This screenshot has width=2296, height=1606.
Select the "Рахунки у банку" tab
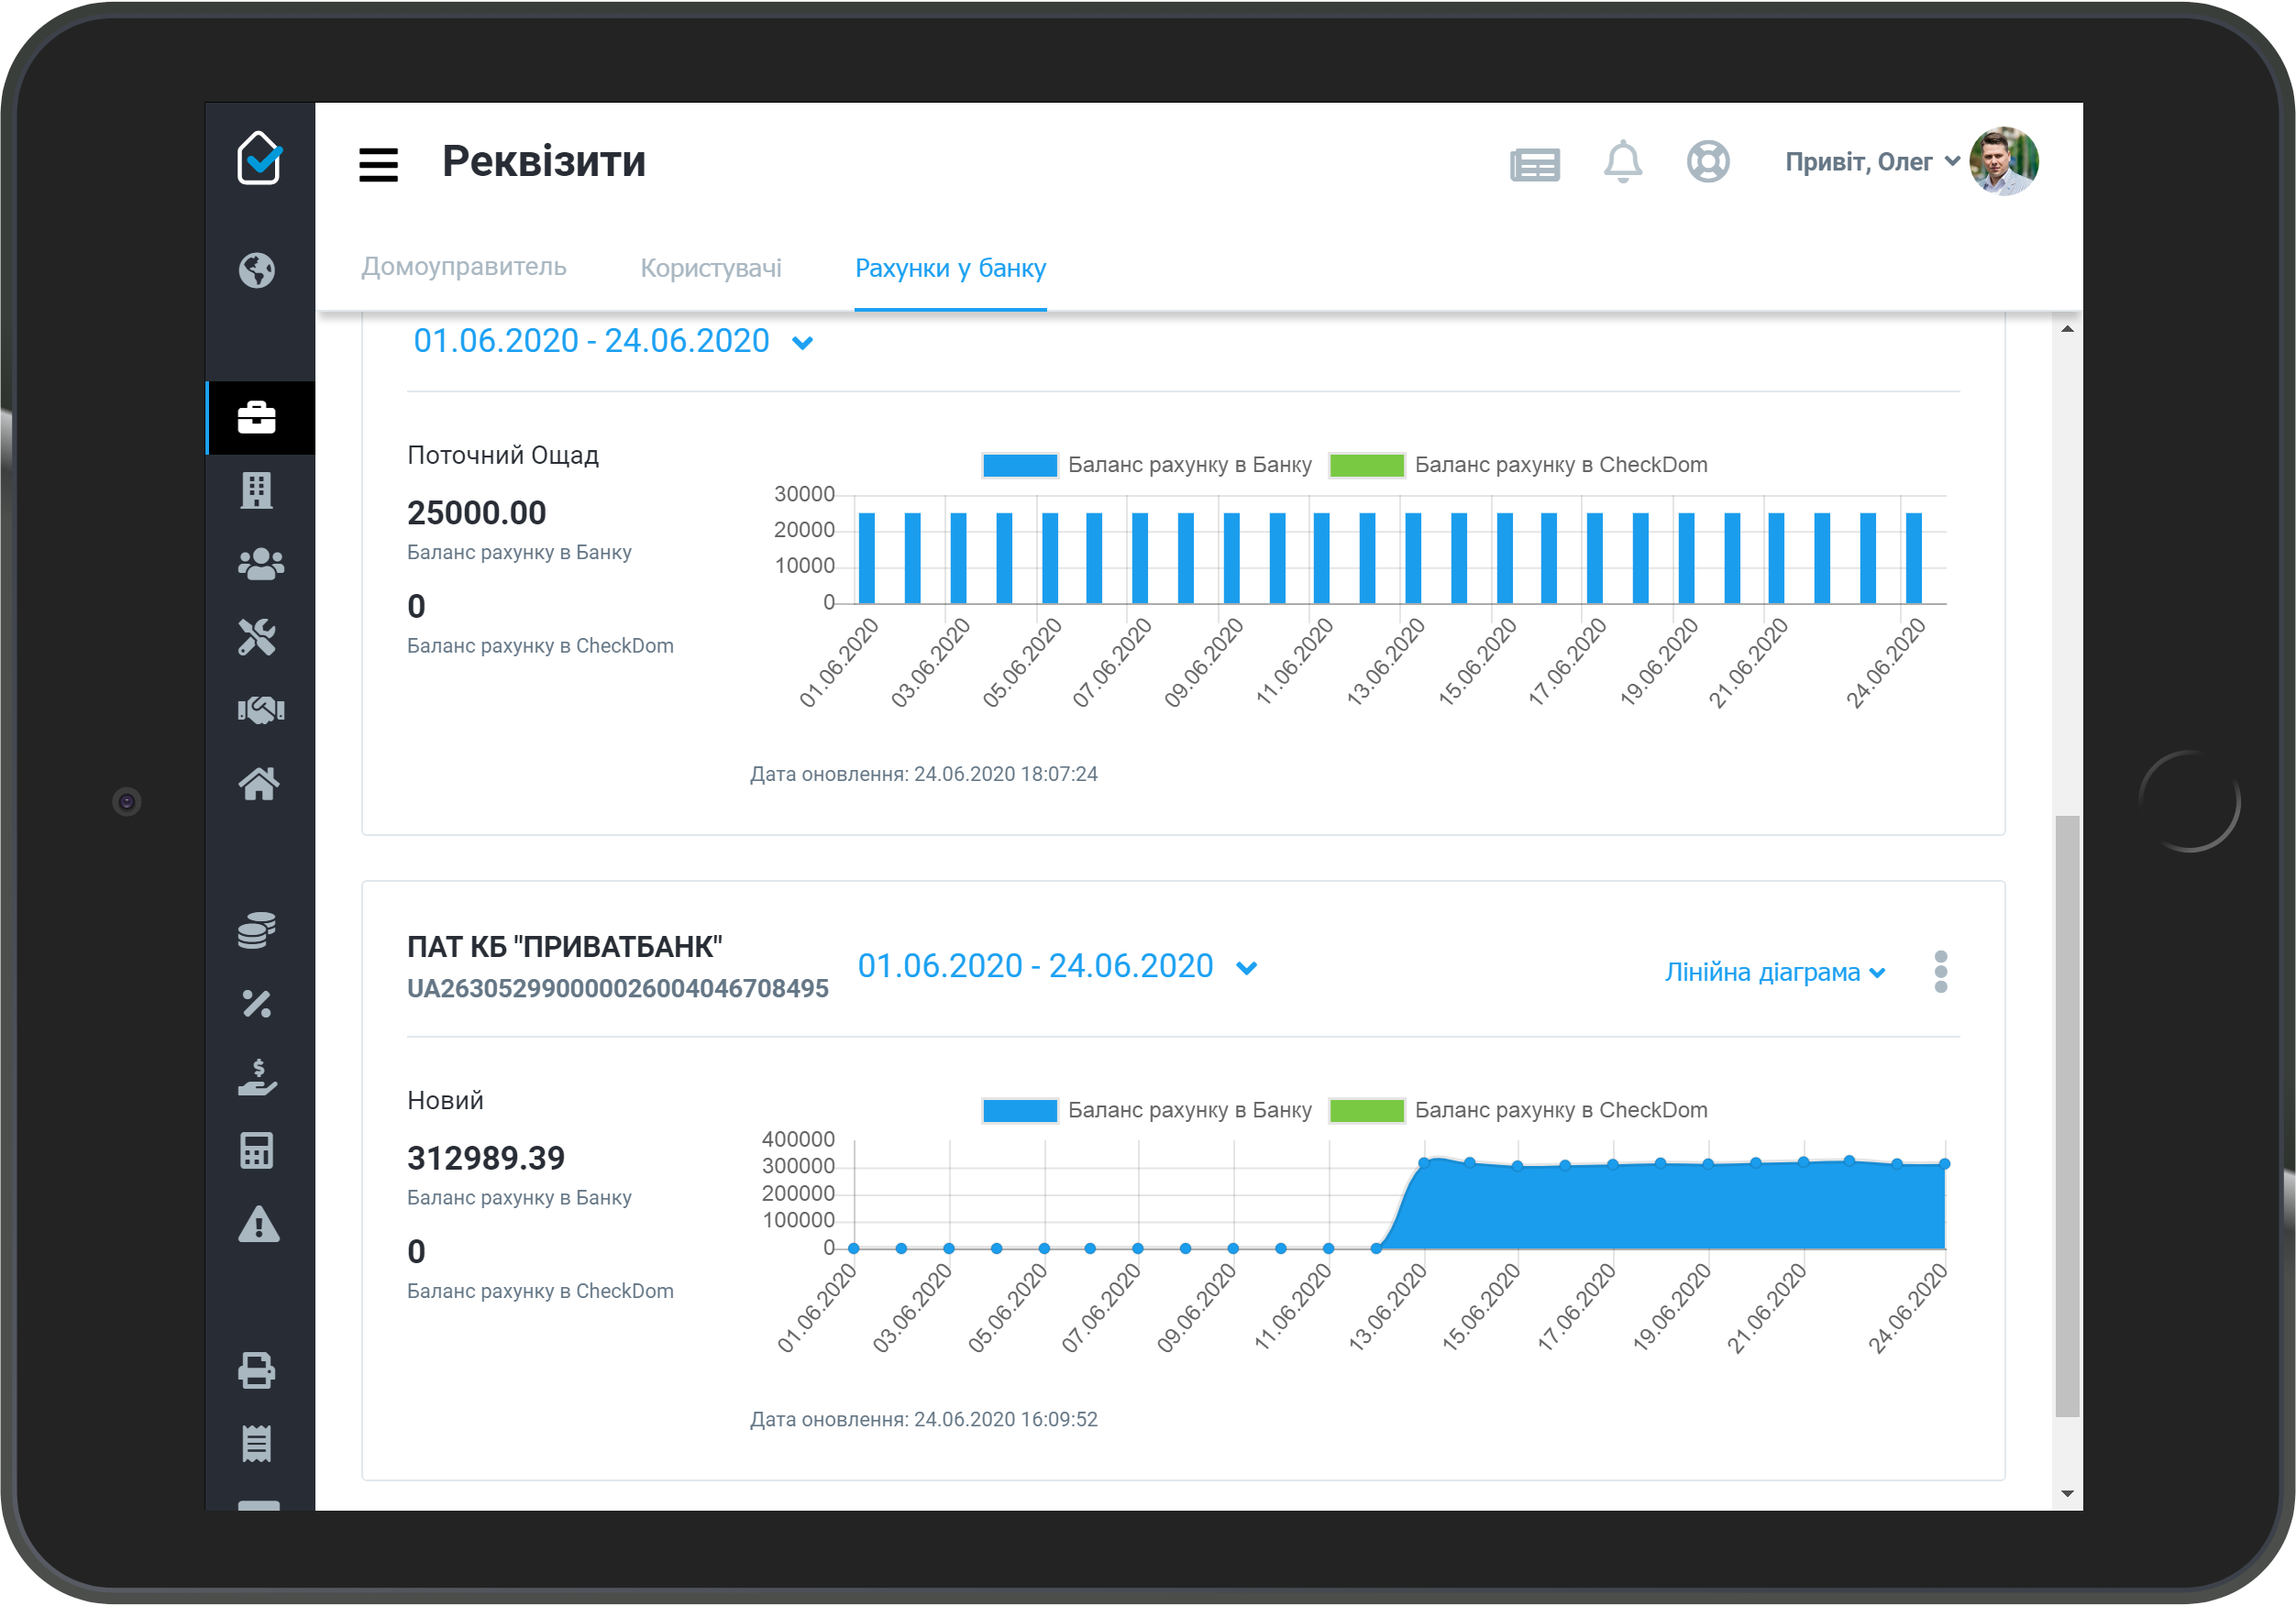[x=950, y=268]
